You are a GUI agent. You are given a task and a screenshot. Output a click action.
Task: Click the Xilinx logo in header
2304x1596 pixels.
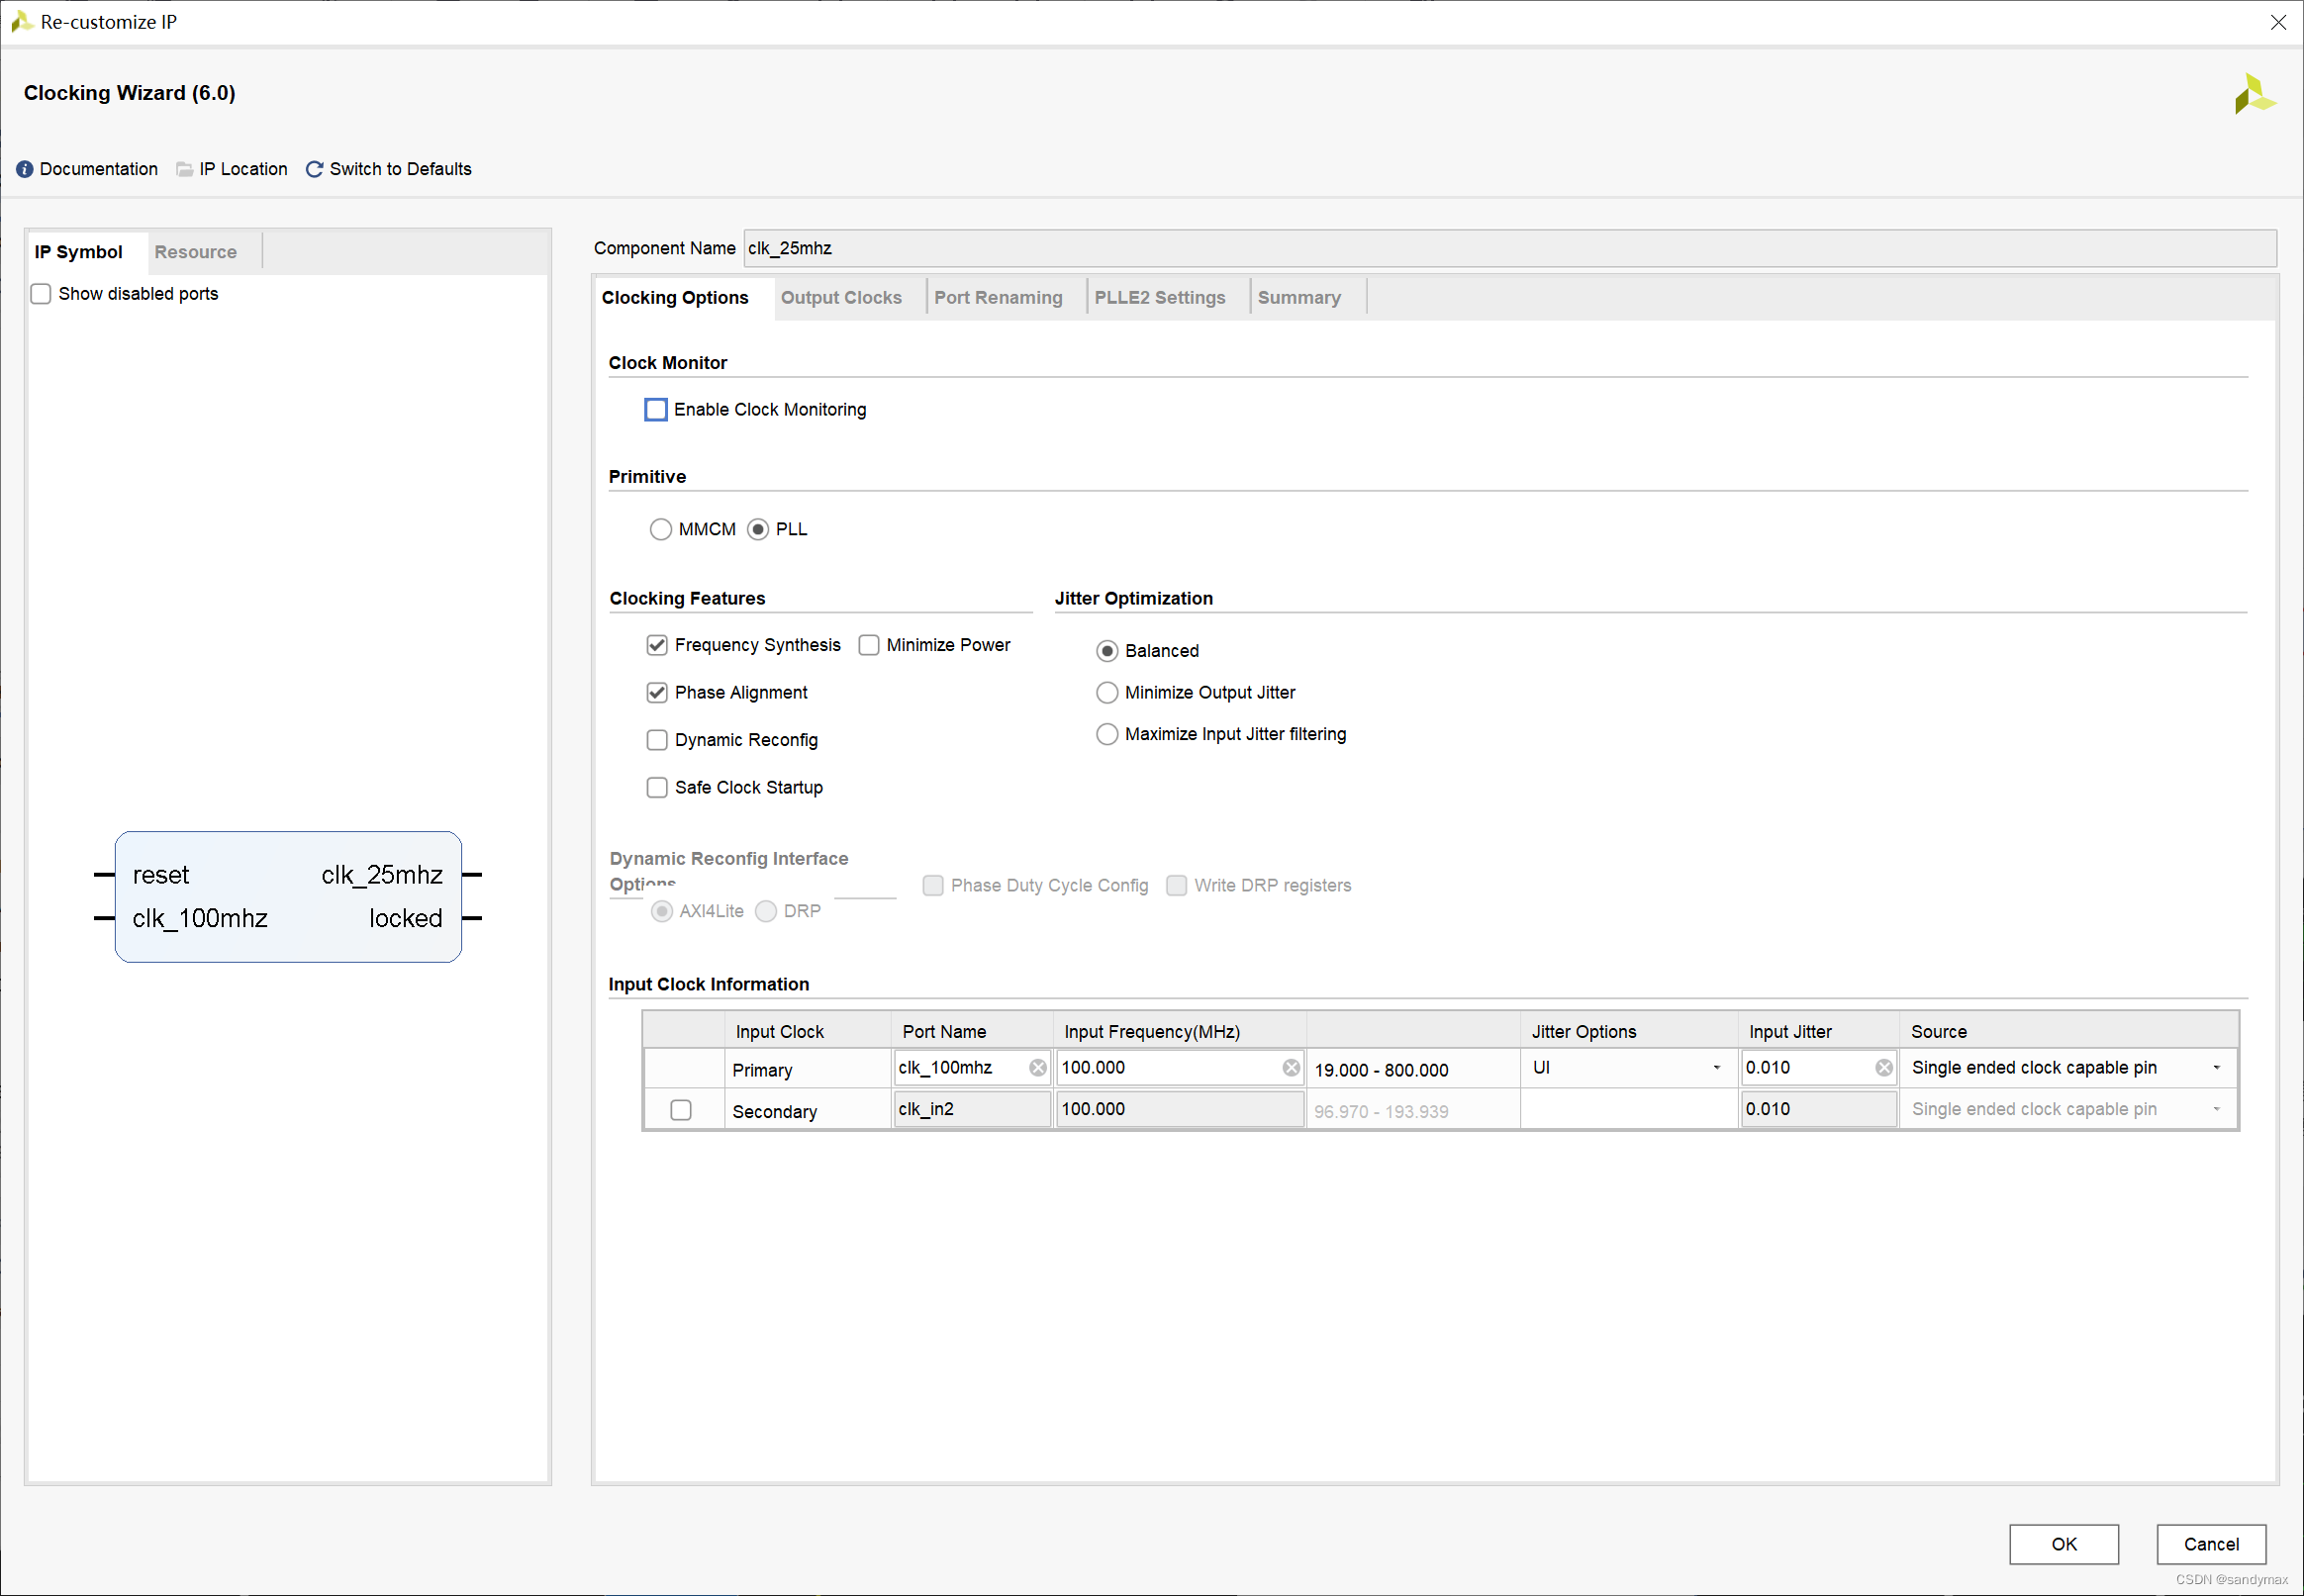coord(2254,94)
